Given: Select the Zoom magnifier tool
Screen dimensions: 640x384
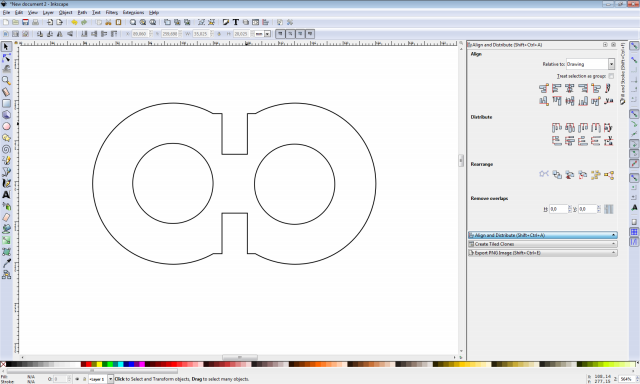Looking at the screenshot, I should [x=6, y=80].
